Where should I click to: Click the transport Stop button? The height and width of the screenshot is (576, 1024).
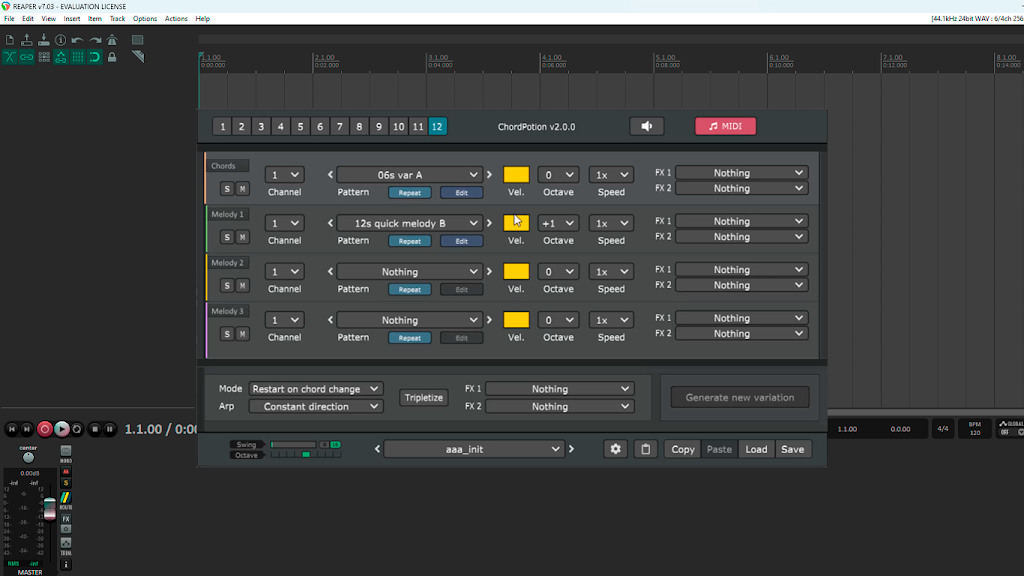tap(95, 429)
